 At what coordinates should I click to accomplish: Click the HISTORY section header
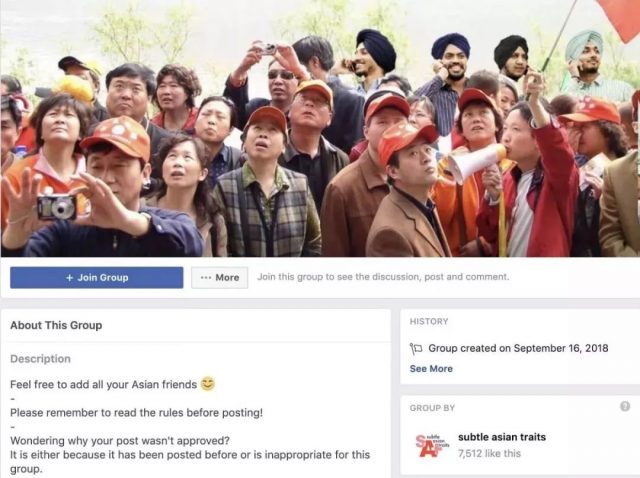[x=429, y=322]
